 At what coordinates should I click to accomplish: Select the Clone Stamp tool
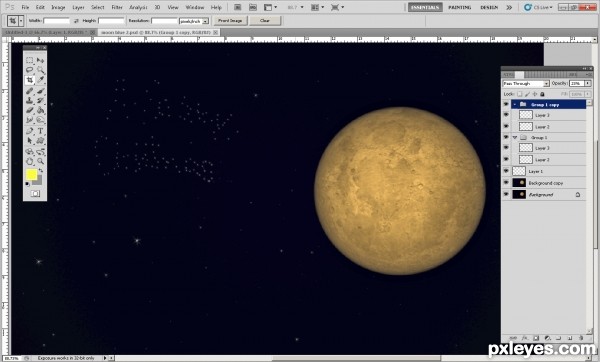[29, 100]
